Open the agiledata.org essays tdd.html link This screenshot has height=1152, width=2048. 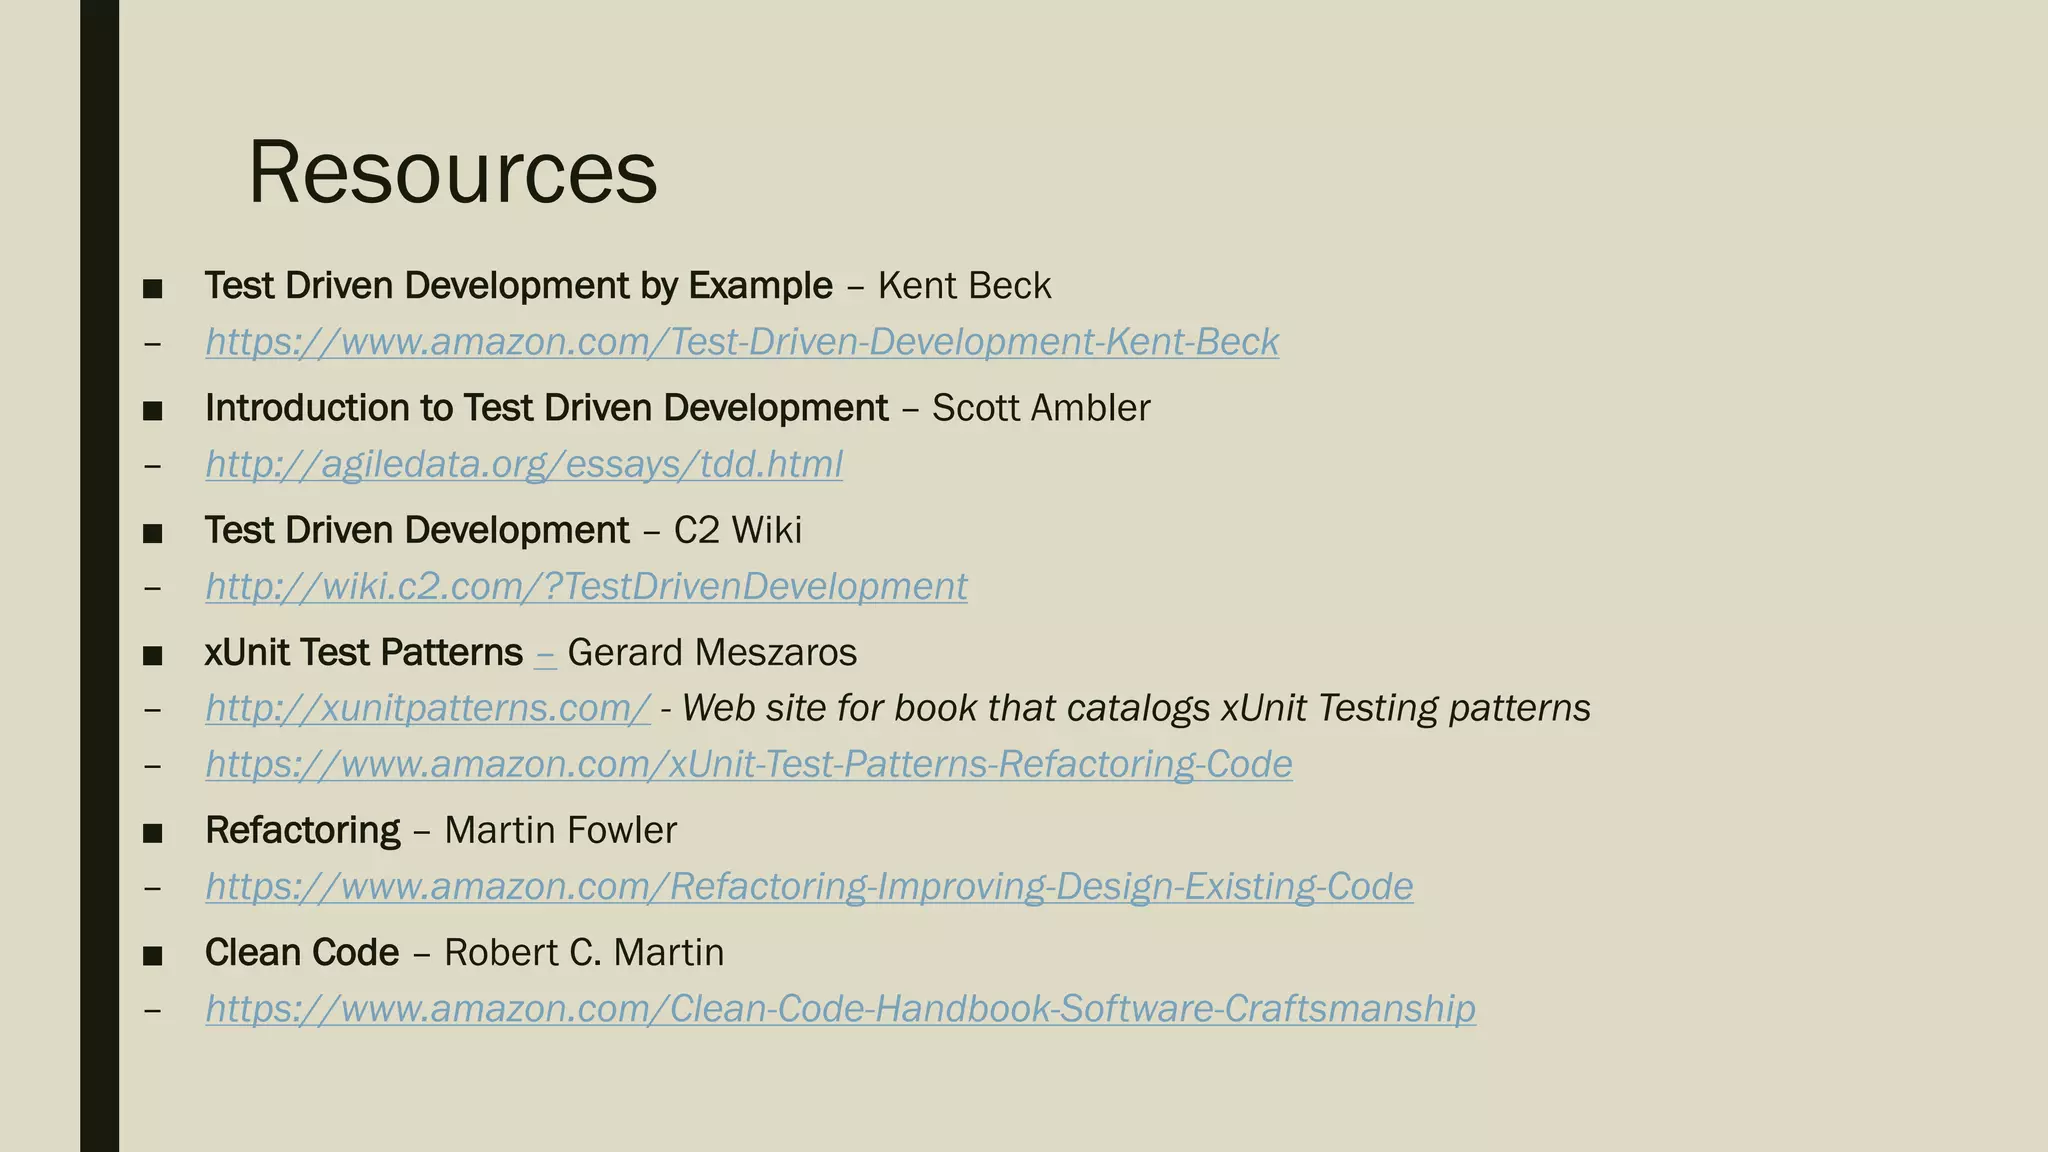tap(524, 464)
